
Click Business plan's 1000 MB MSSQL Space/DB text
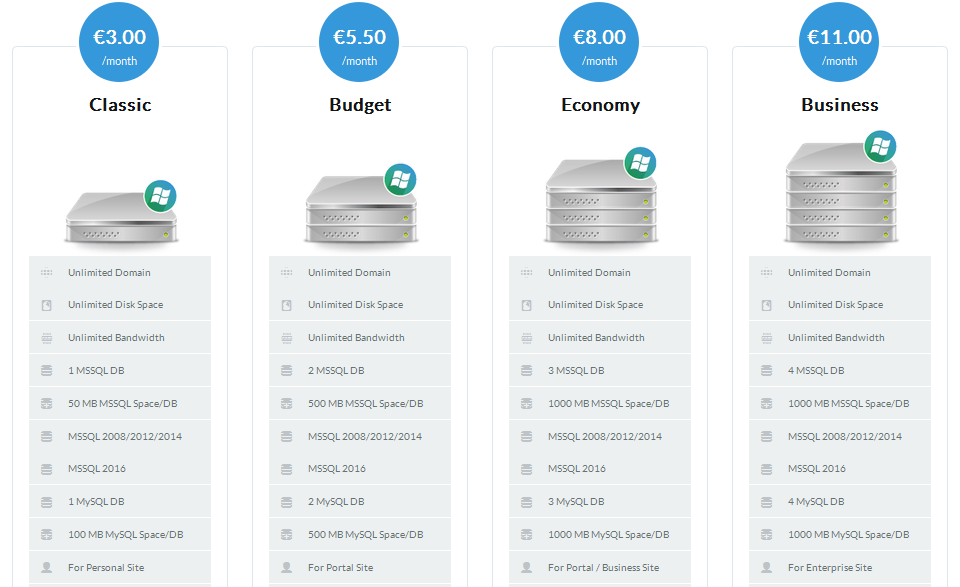coord(849,403)
